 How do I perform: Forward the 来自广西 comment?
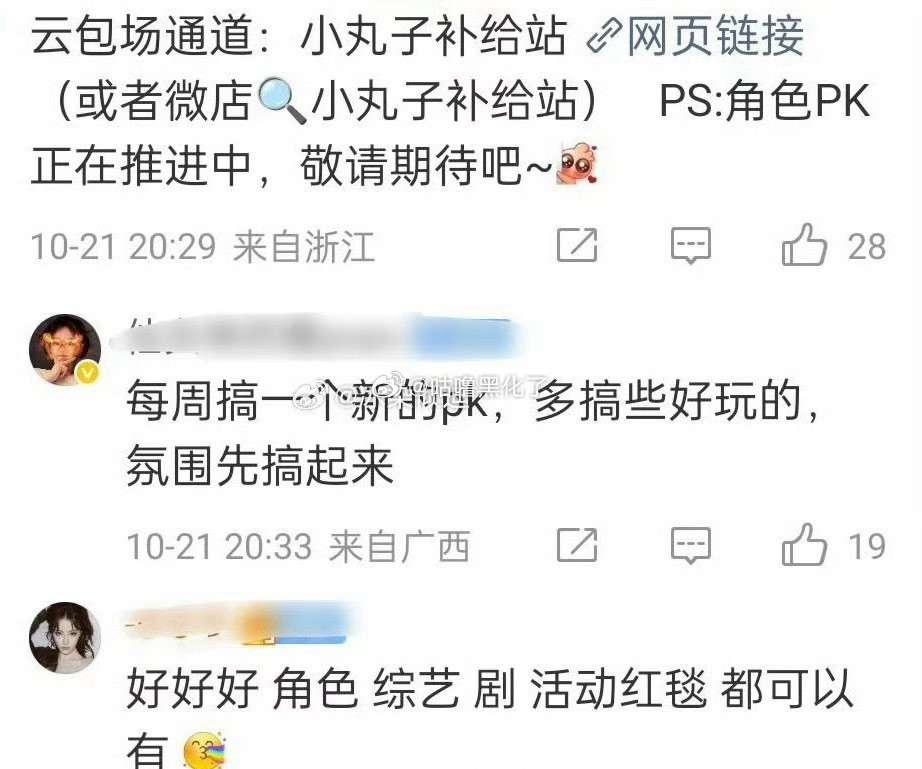coord(577,545)
